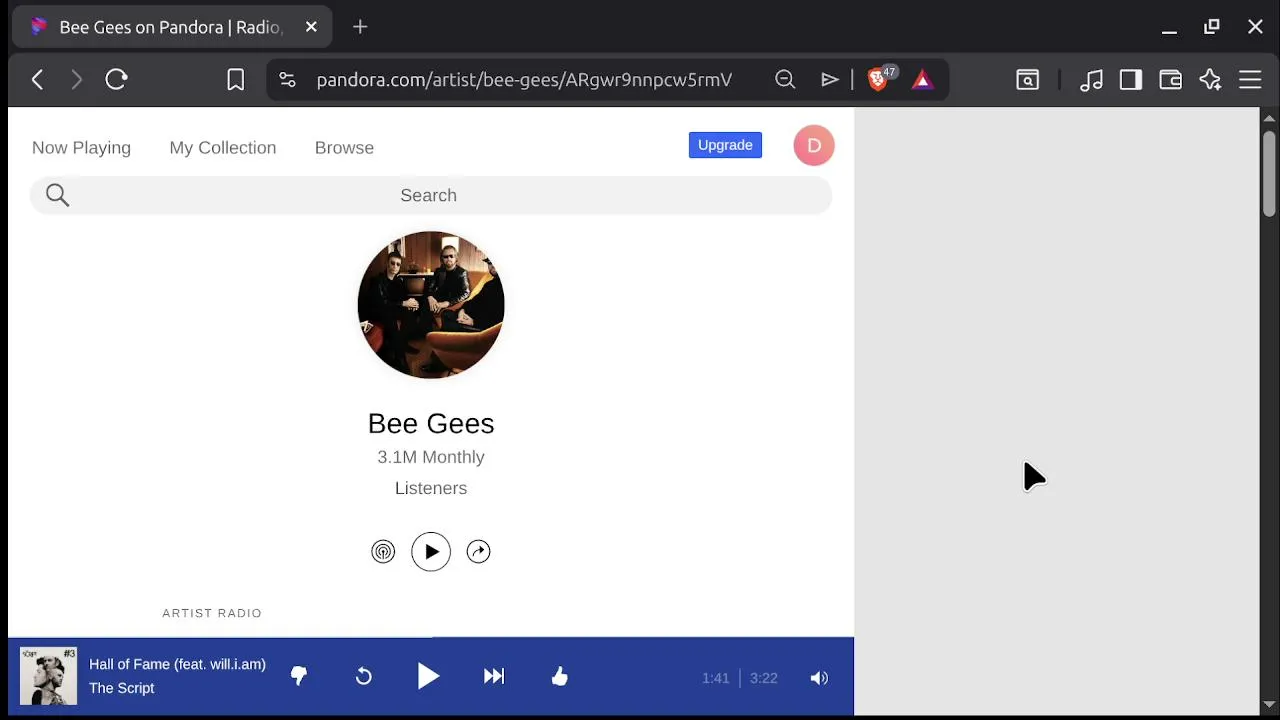
Task: Play Hall of Fame in the player bar
Action: coord(428,677)
